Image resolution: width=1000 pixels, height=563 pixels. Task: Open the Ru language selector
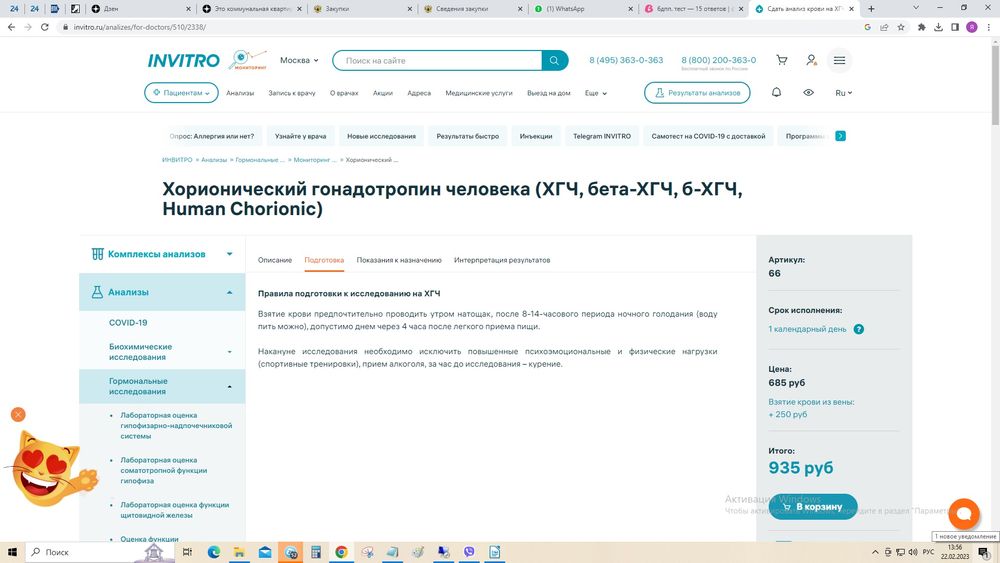843,93
